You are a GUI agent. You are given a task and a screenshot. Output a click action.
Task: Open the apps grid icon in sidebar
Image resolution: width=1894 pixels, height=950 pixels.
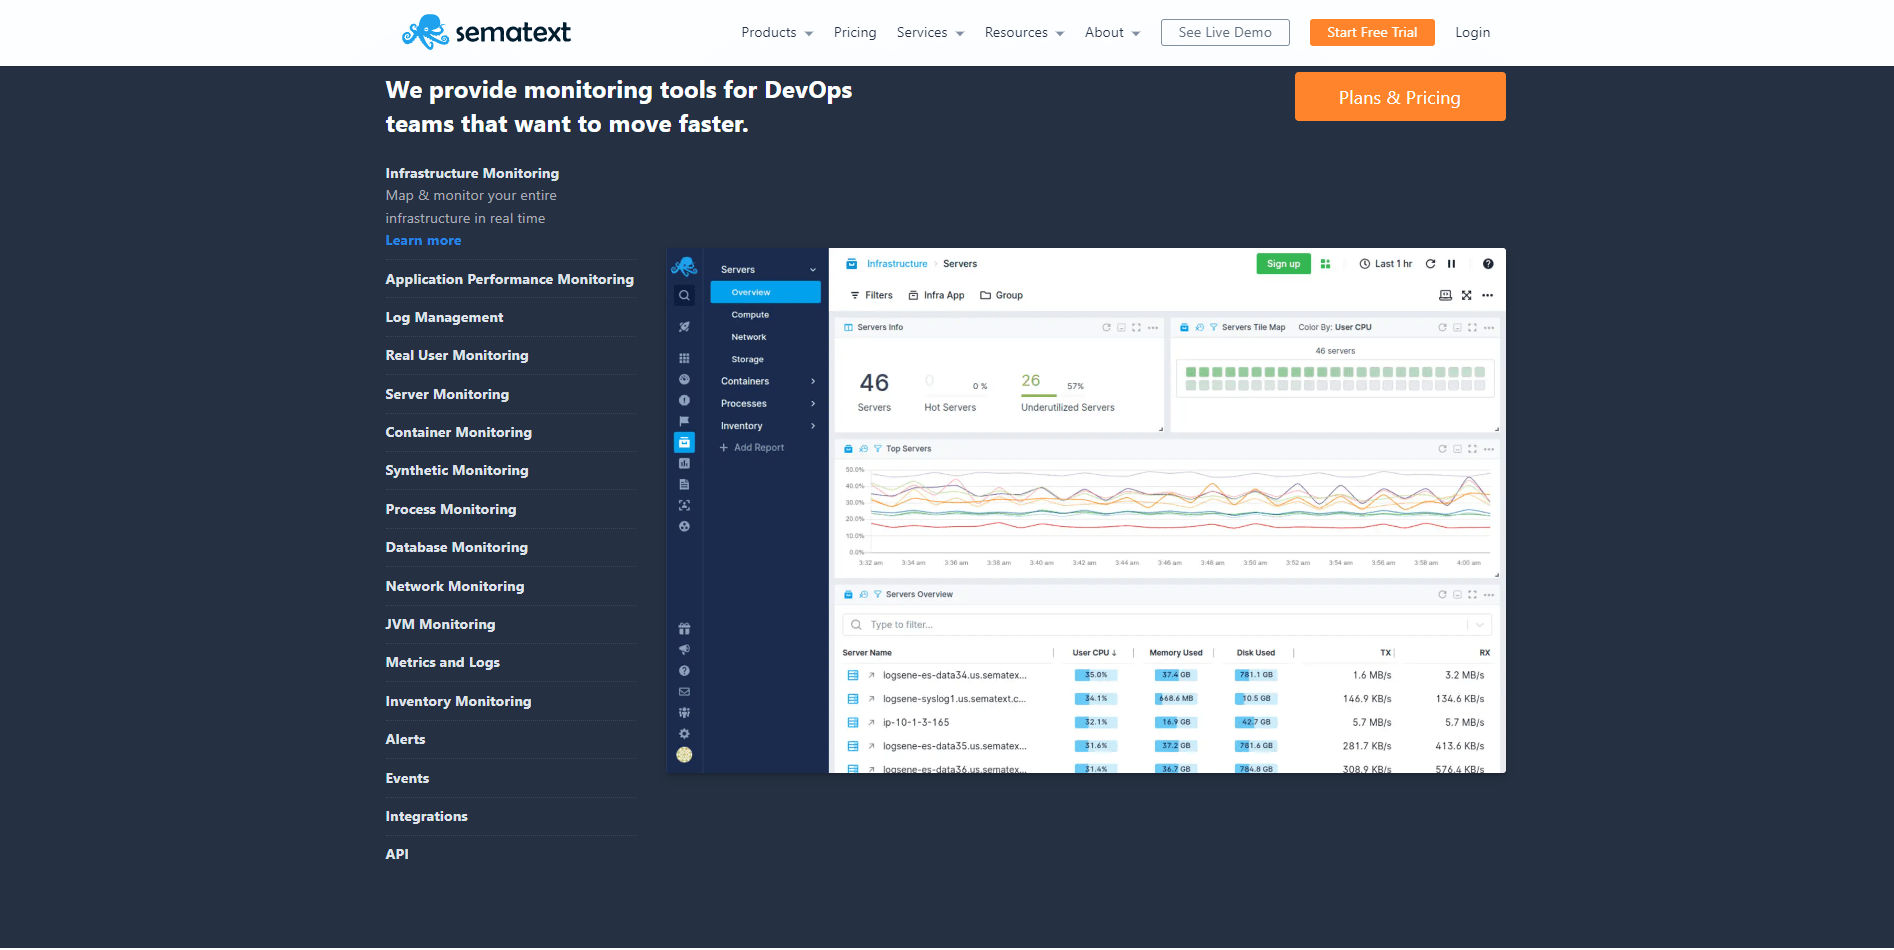point(684,358)
